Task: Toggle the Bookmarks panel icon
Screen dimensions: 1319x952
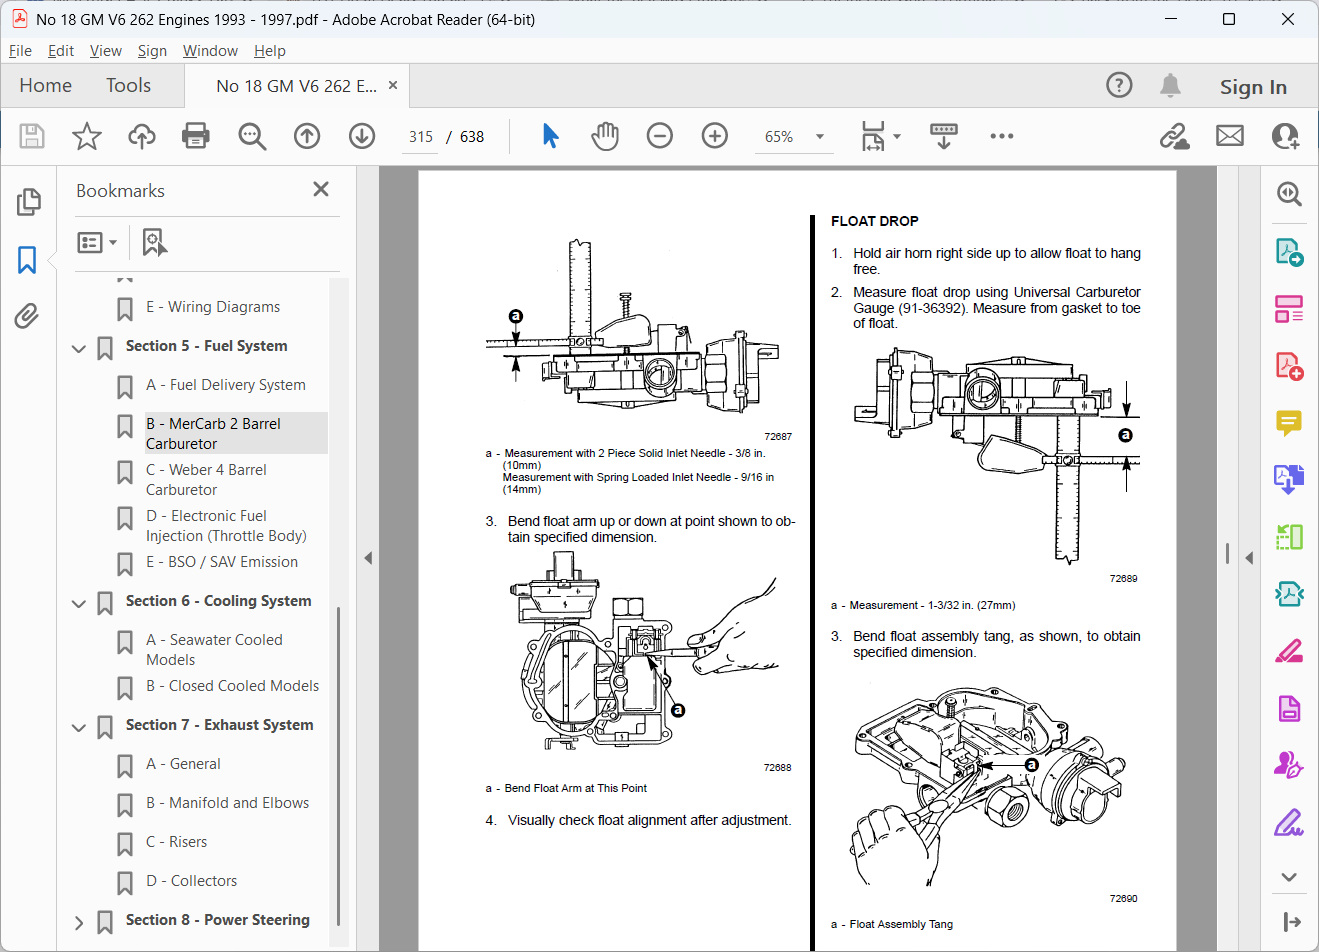Action: tap(27, 260)
